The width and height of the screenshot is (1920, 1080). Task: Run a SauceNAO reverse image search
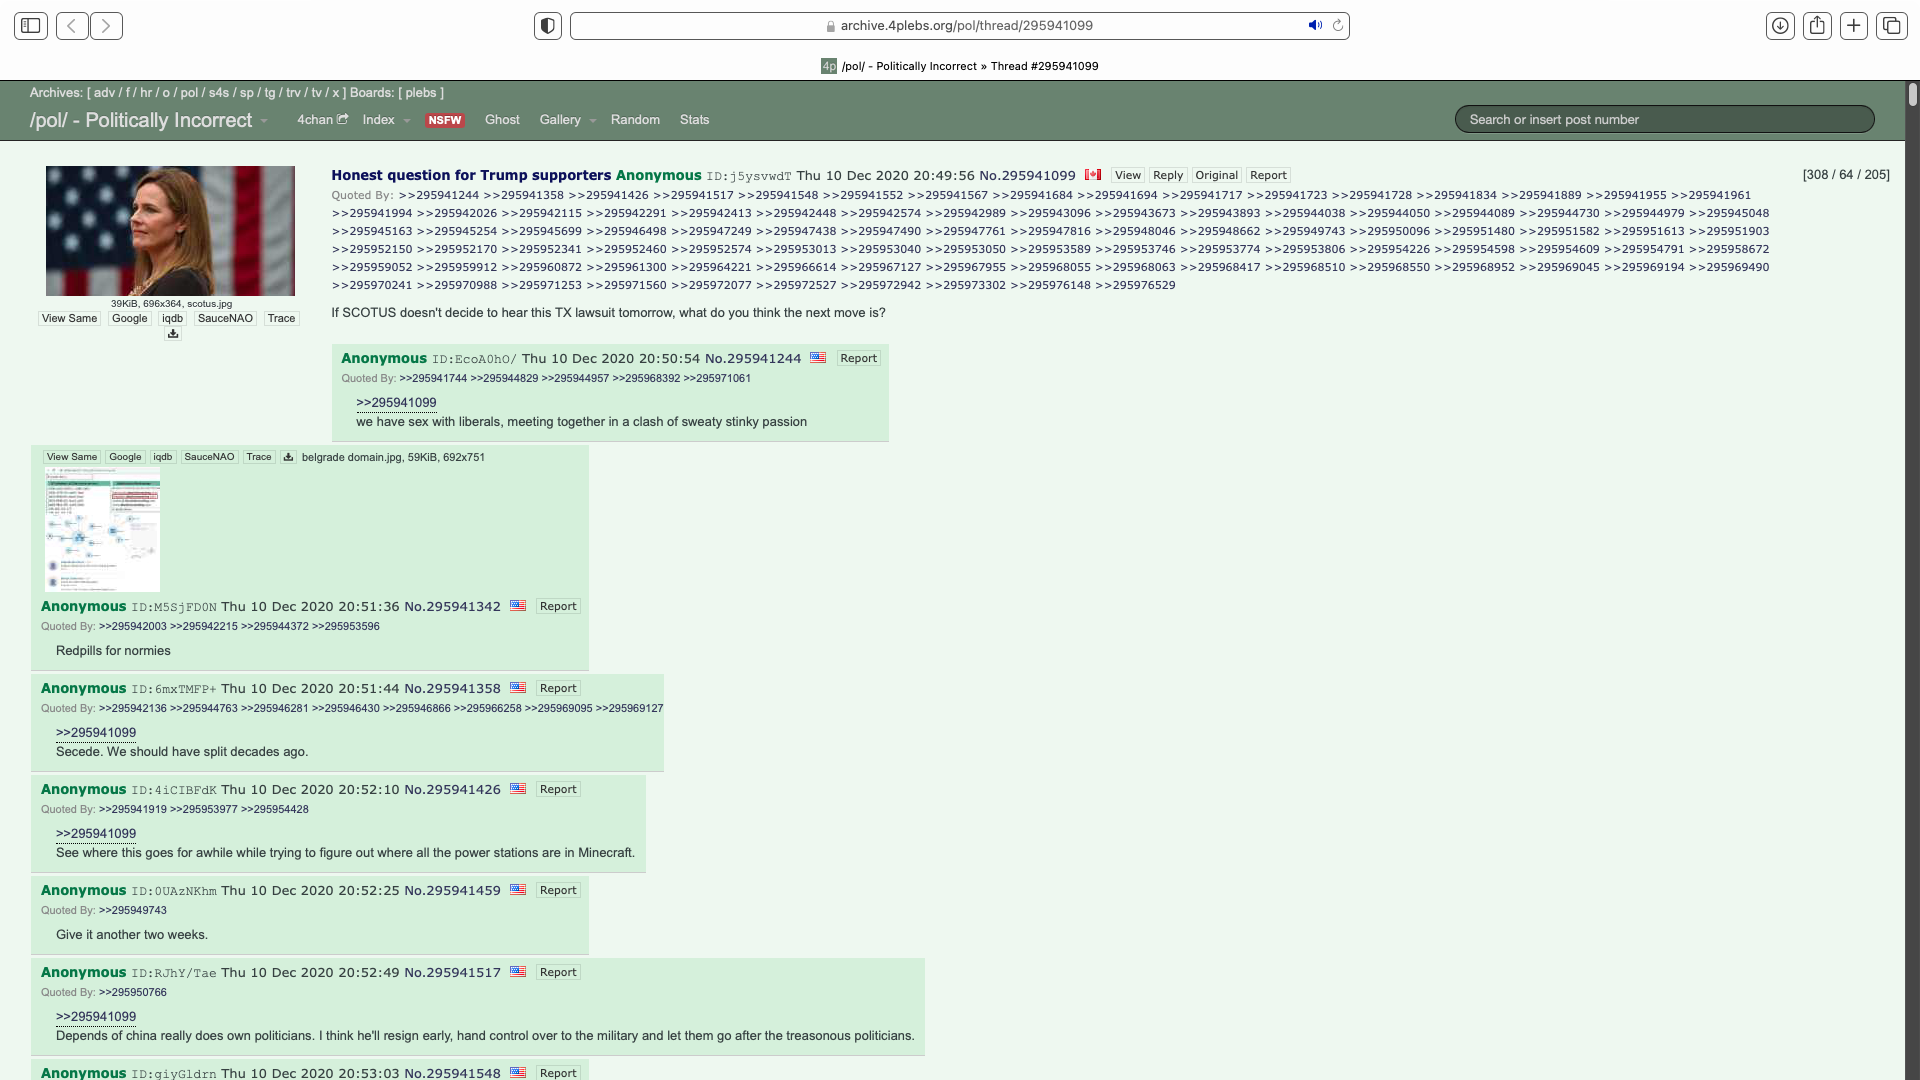point(224,318)
